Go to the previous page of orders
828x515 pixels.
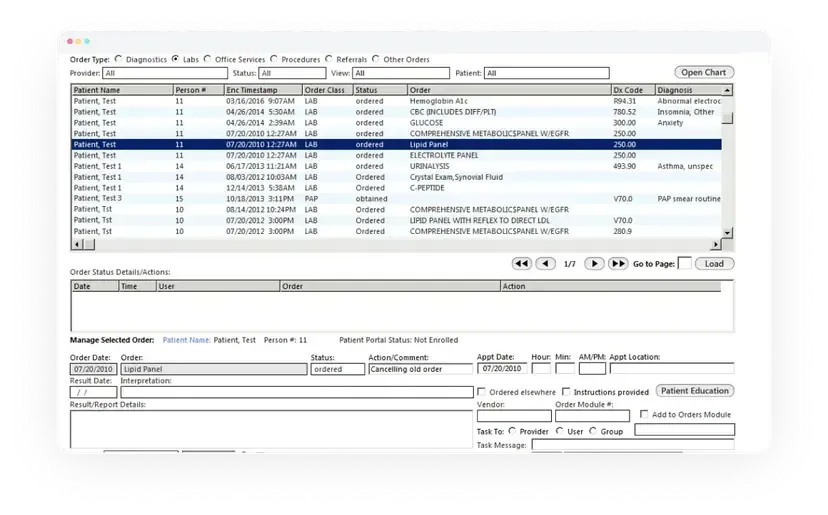[545, 264]
